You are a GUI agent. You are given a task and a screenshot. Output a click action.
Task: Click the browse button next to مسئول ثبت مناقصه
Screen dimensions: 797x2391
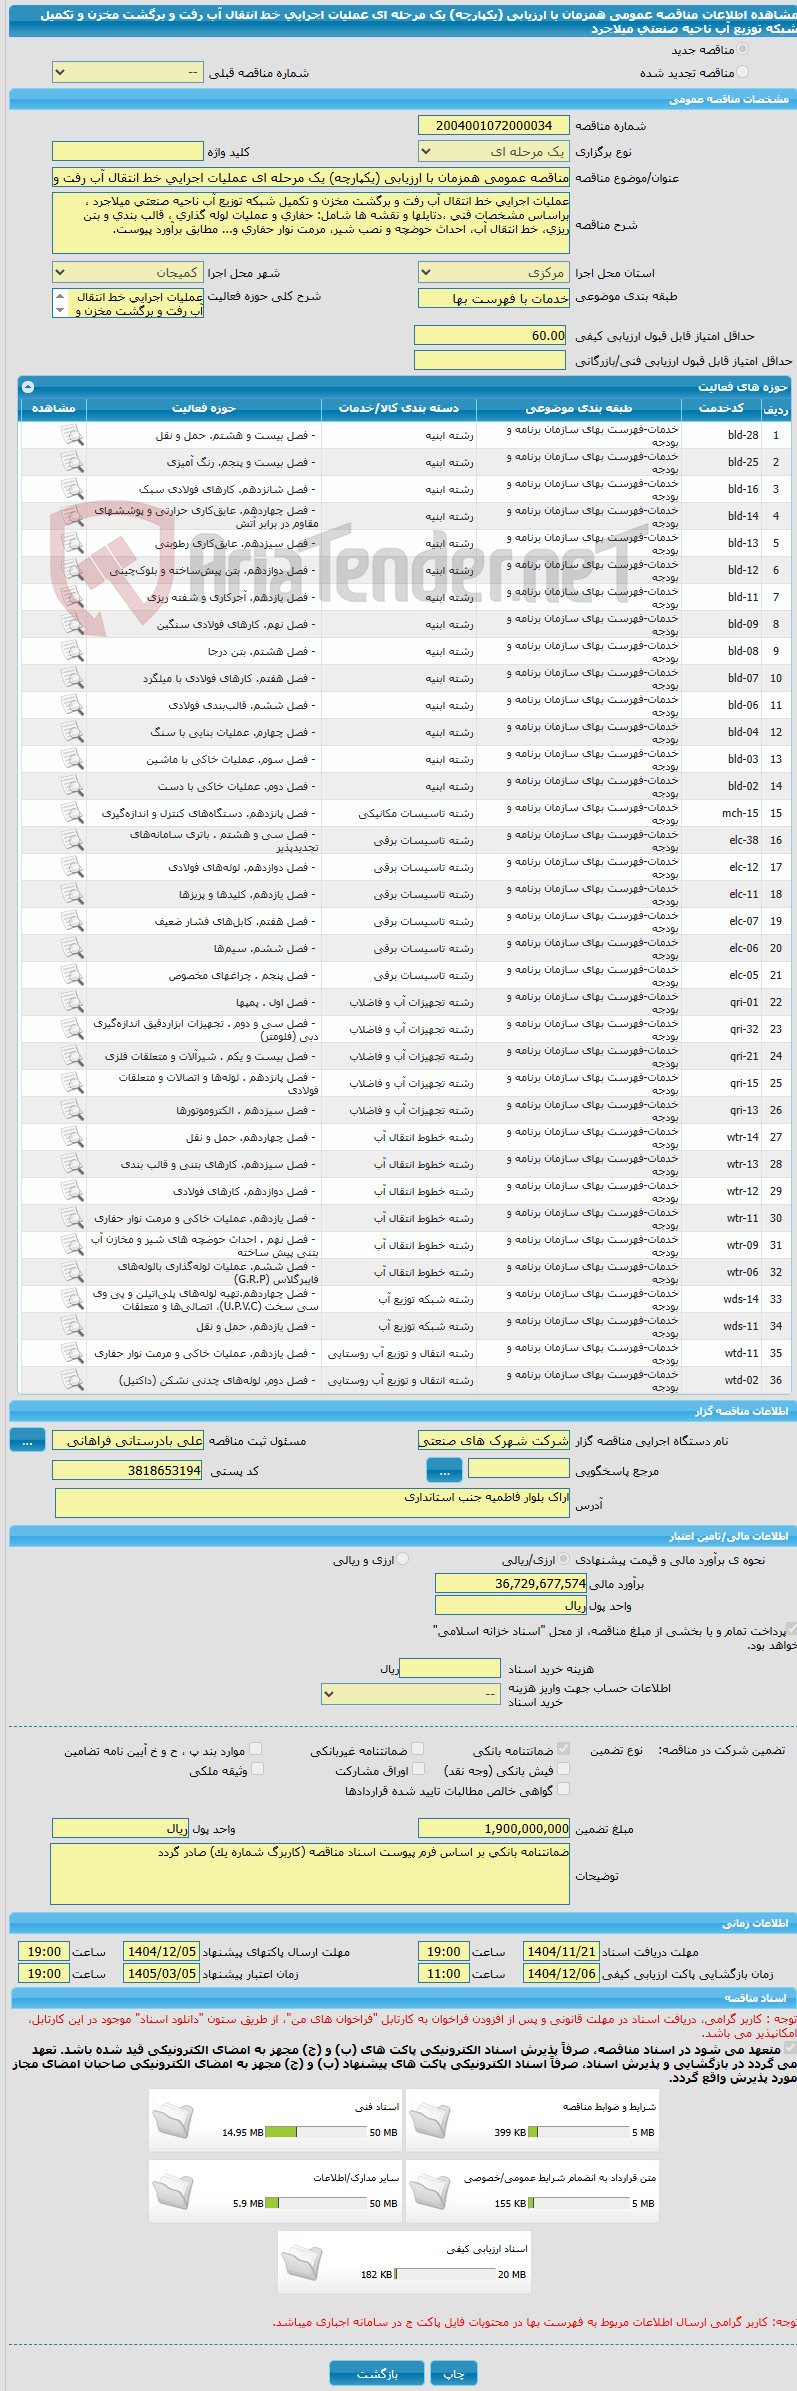pyautogui.click(x=27, y=1440)
